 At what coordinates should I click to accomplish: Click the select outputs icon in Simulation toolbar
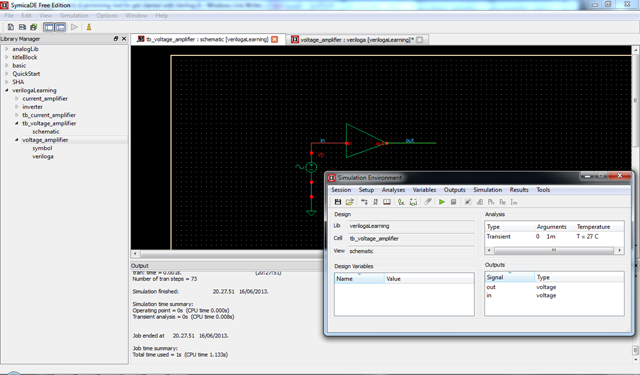(413, 202)
